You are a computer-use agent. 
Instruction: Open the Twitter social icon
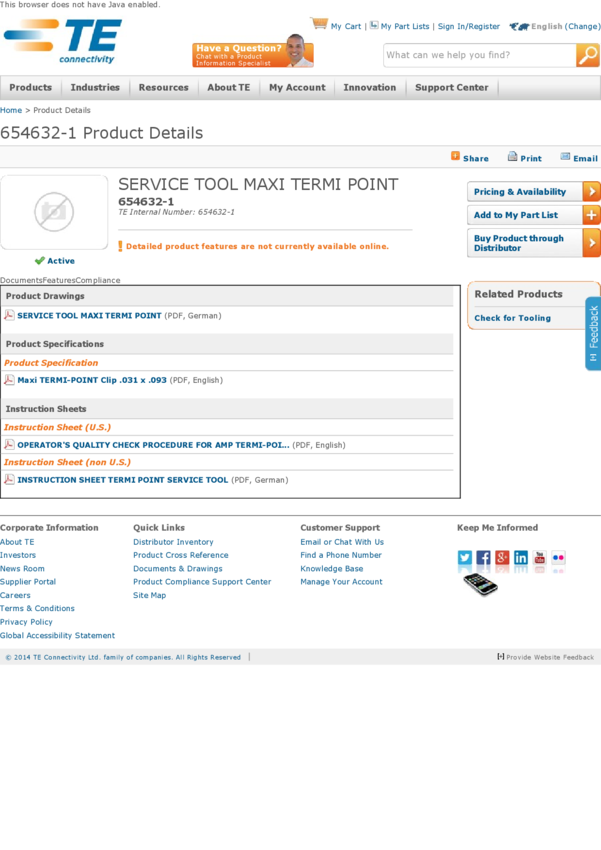point(465,558)
